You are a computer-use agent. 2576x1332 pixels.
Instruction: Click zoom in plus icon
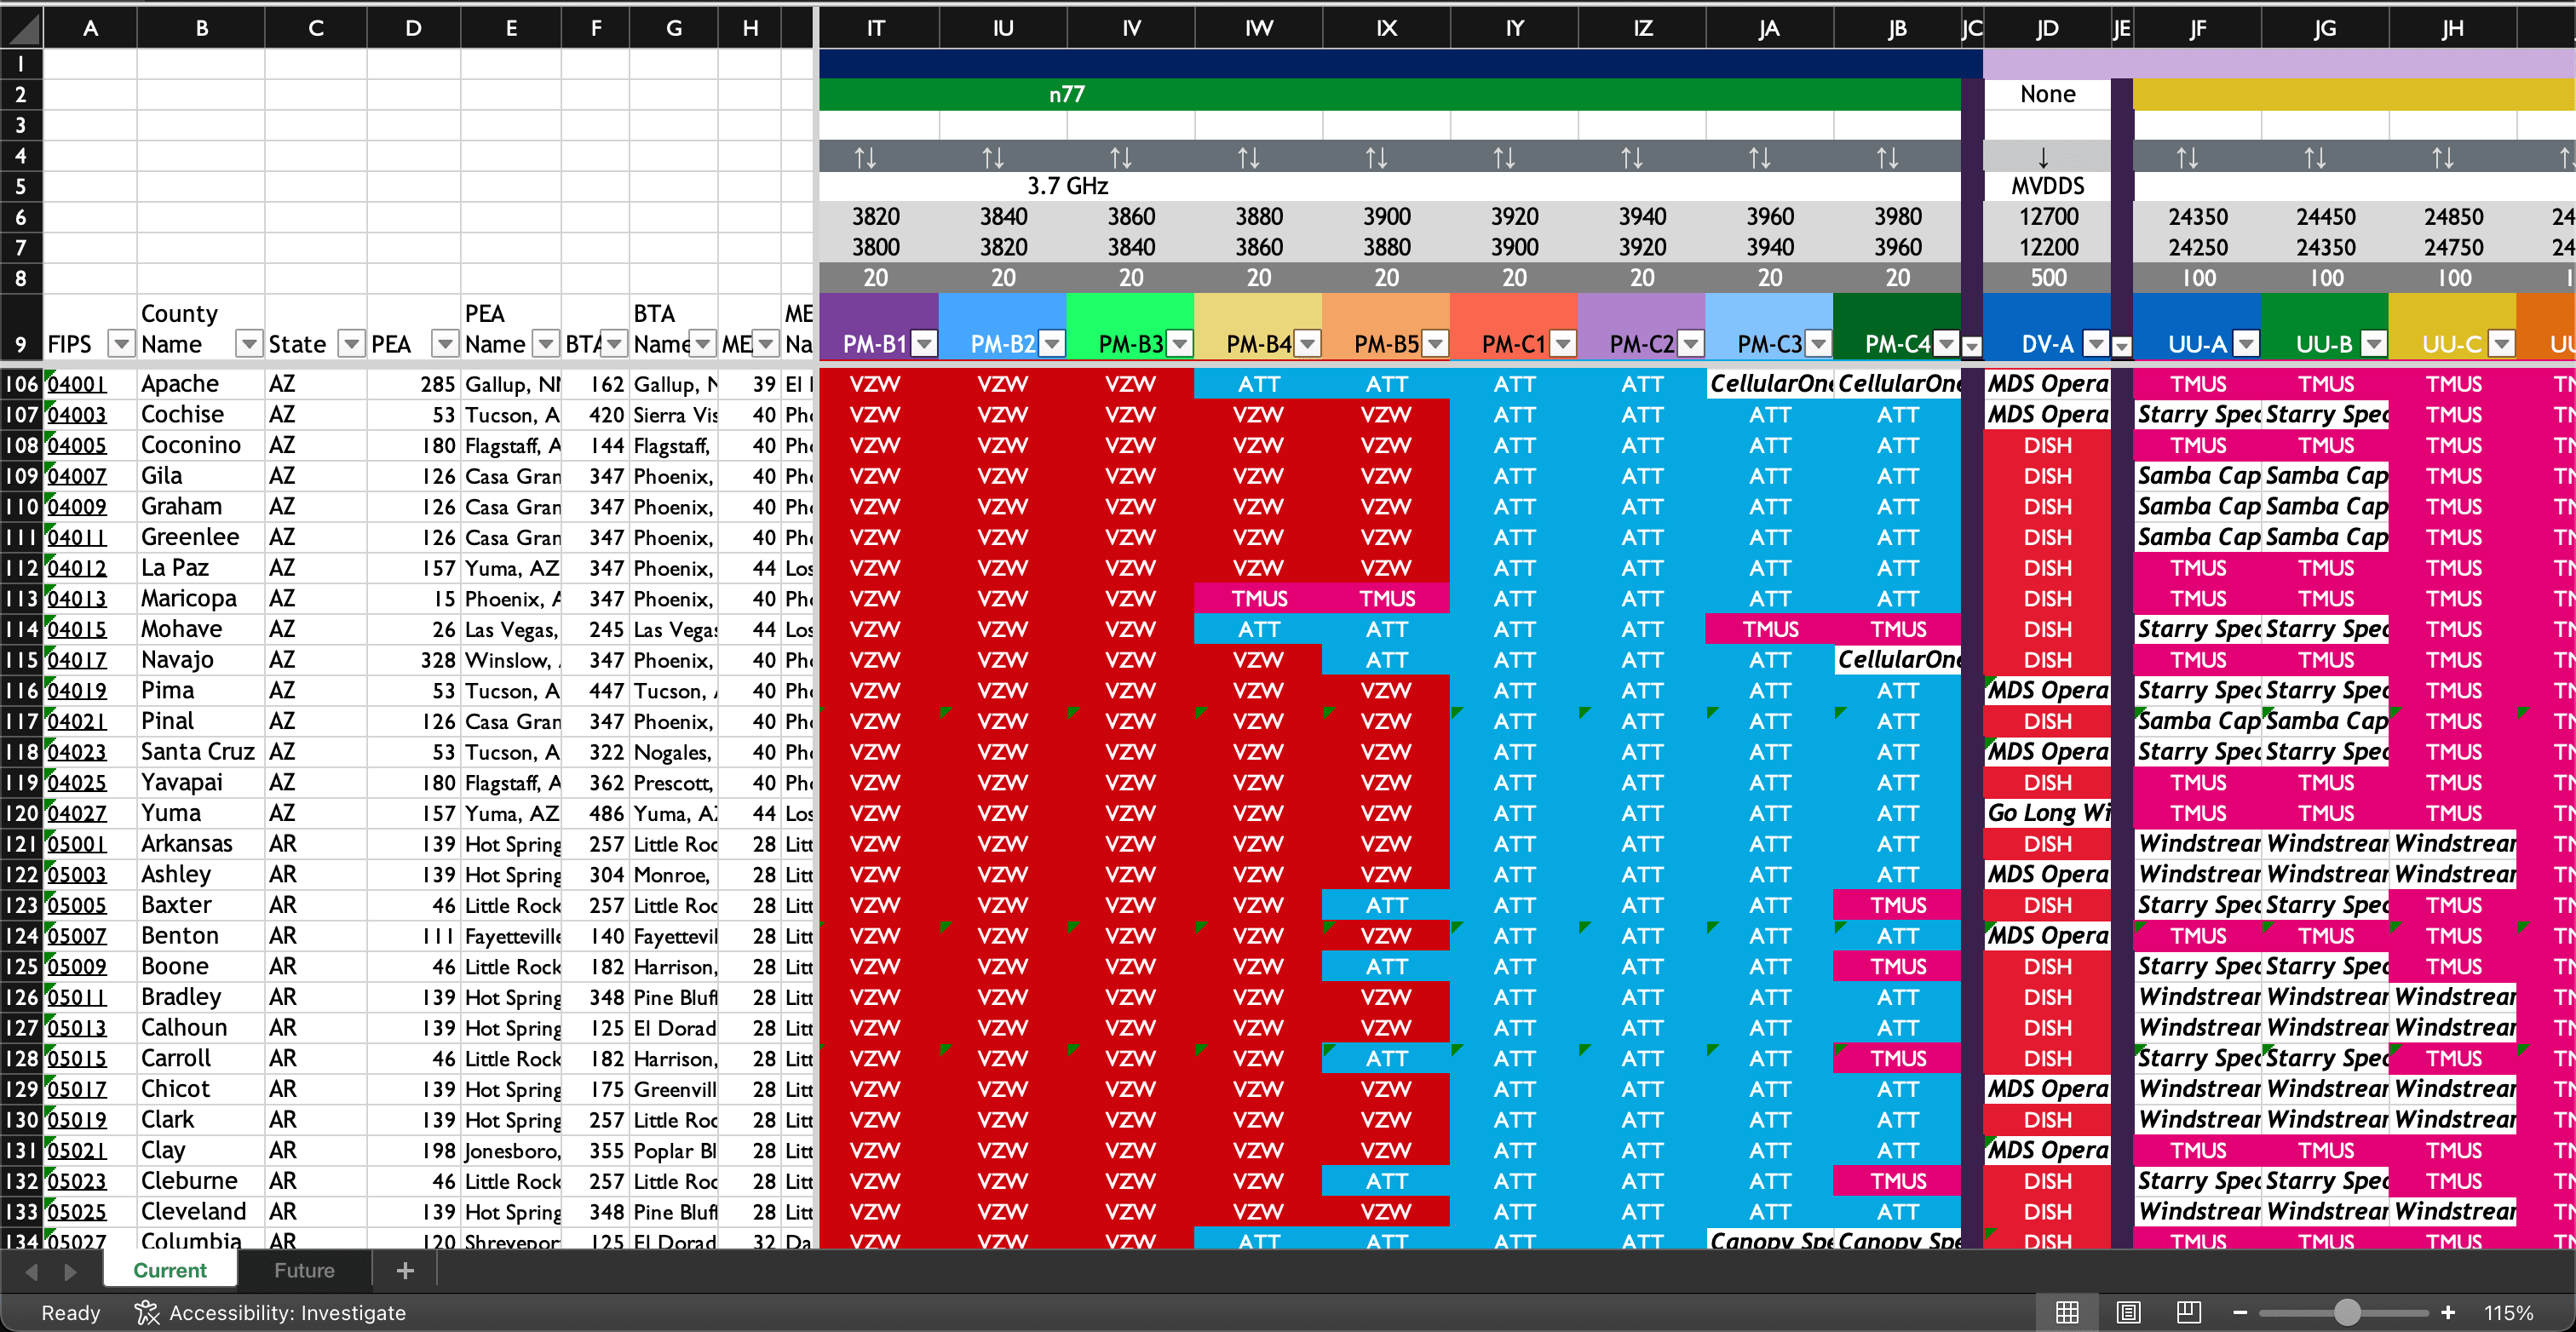(x=2447, y=1312)
